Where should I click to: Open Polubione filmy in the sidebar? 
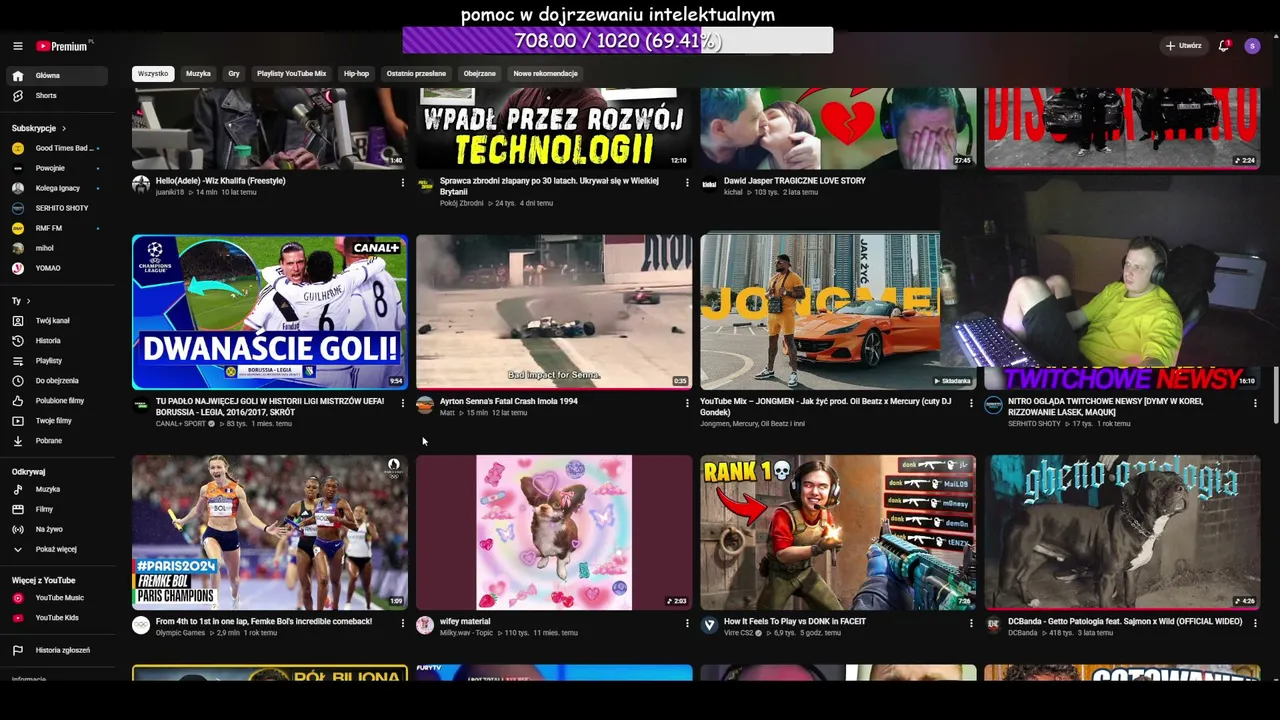59,401
